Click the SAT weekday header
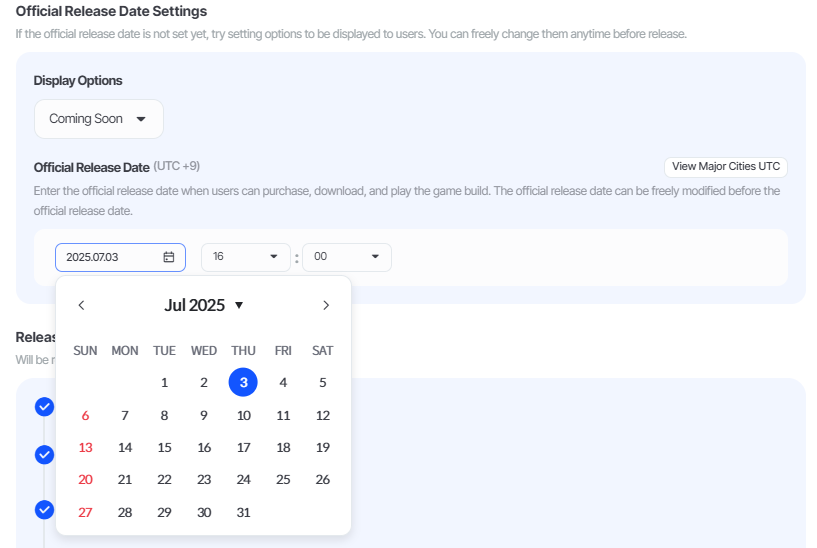This screenshot has width=817, height=548. [323, 351]
